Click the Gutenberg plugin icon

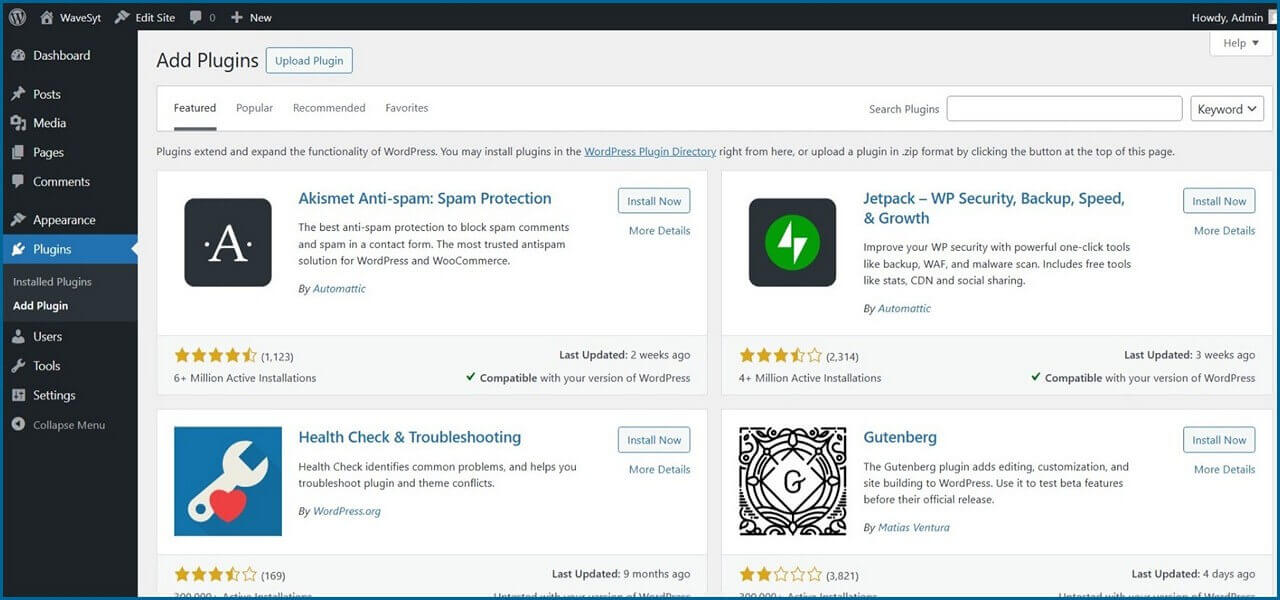coord(793,481)
